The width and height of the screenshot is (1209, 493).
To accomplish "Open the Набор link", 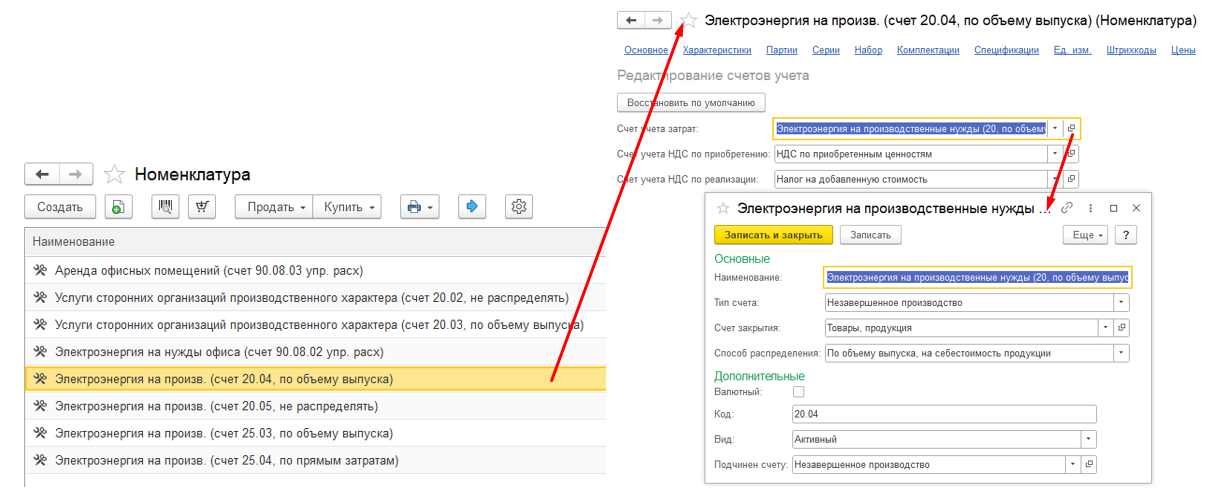I will click(868, 50).
